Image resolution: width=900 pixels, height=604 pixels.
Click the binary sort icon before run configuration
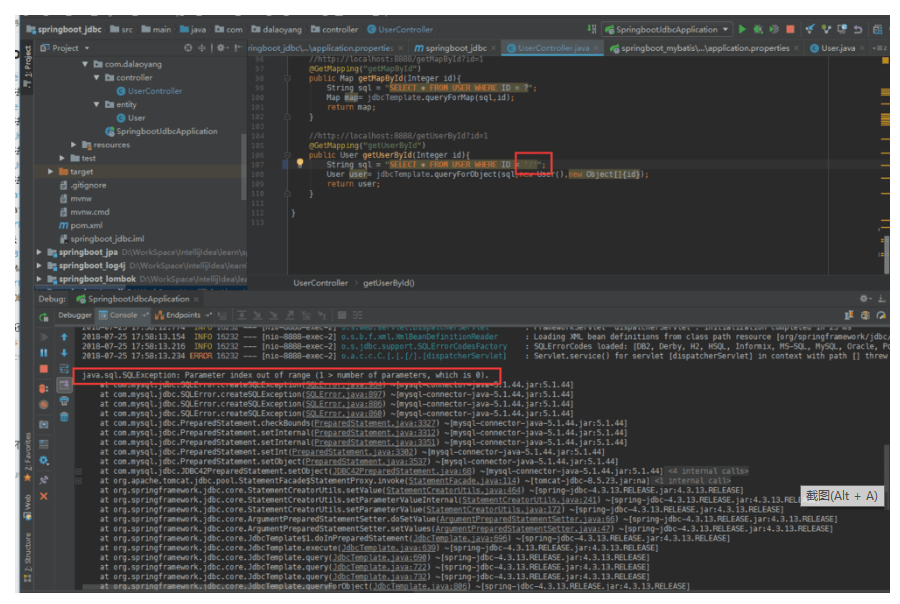tap(592, 29)
